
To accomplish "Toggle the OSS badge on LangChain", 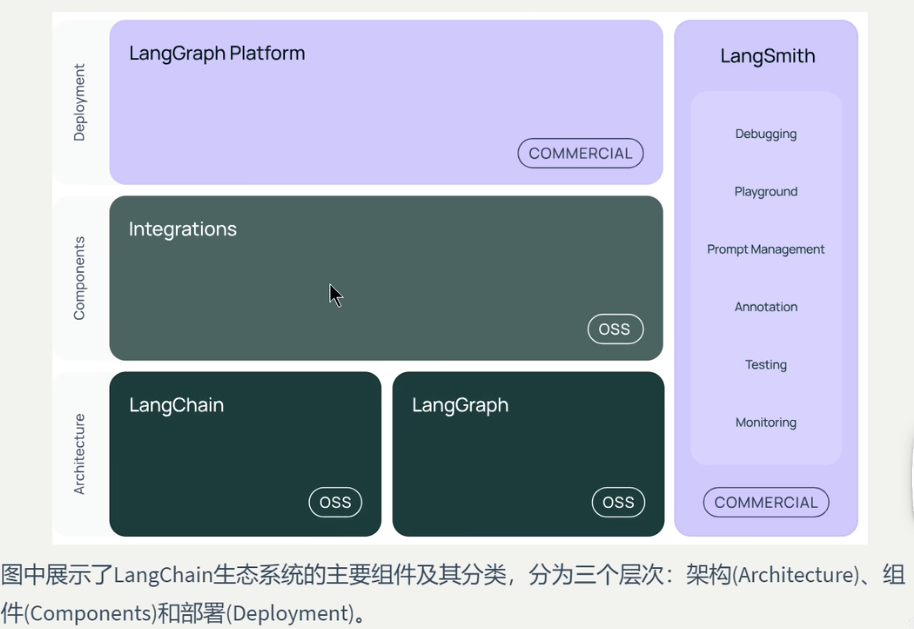I will (335, 503).
